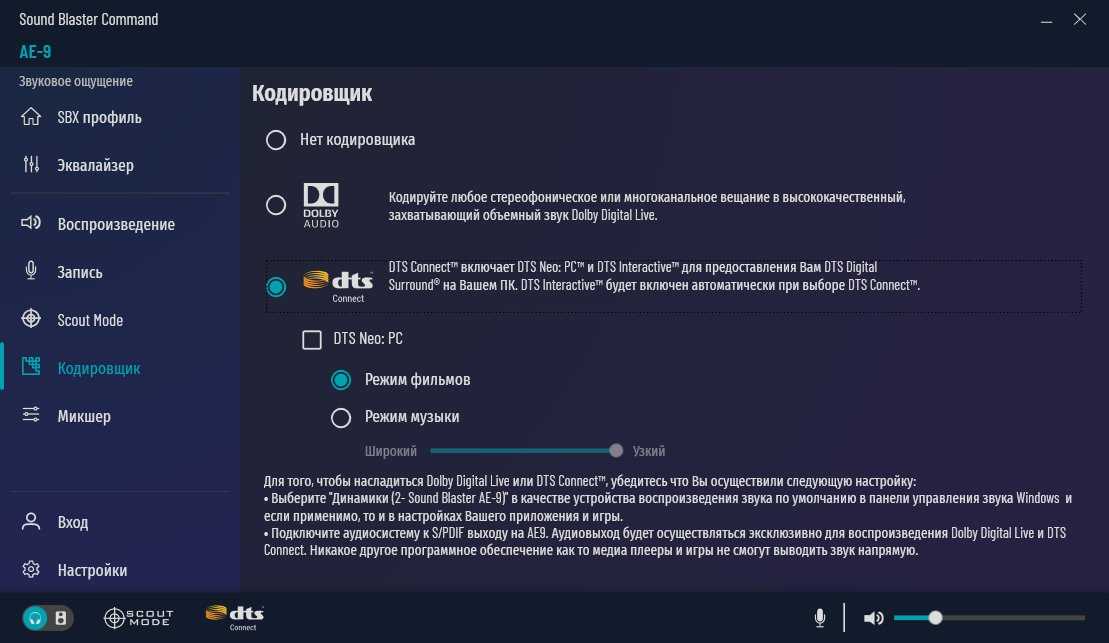Image resolution: width=1109 pixels, height=643 pixels.
Task: Click the Широкий–Узкий width slider handle
Action: pos(616,451)
